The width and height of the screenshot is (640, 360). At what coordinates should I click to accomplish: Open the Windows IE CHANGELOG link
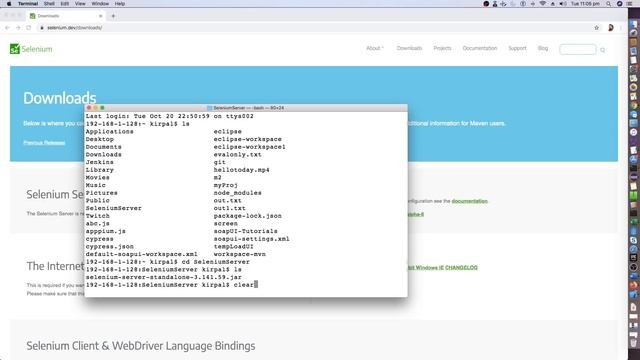tap(442, 268)
